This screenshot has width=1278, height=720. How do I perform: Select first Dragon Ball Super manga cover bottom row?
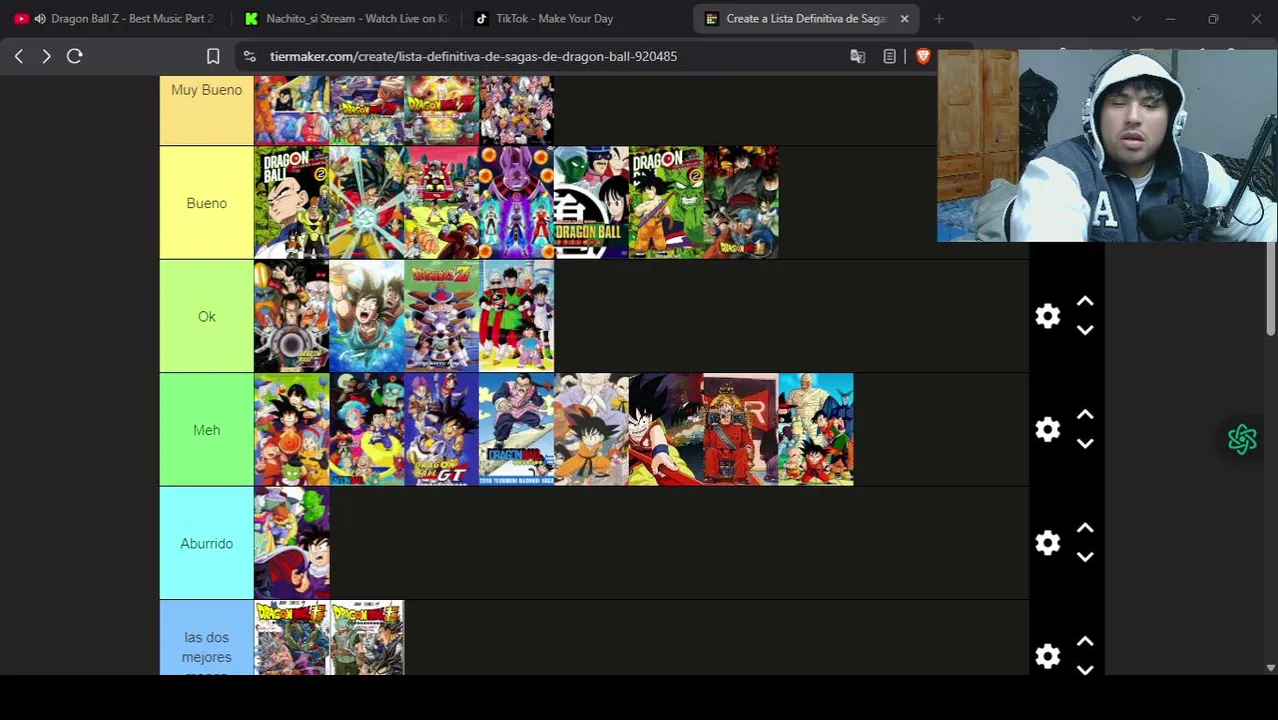pos(291,638)
